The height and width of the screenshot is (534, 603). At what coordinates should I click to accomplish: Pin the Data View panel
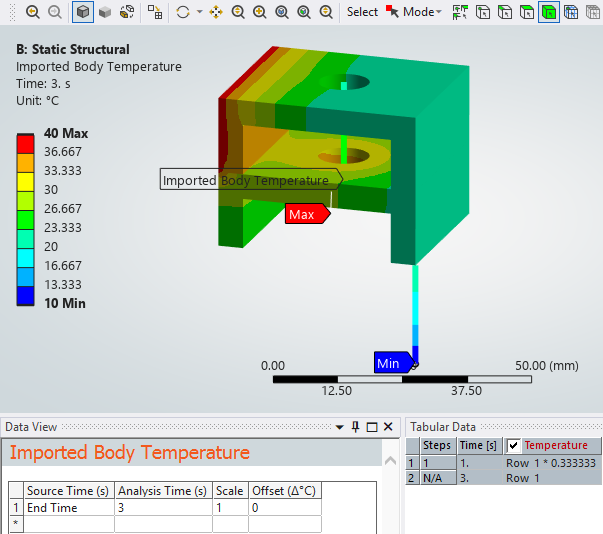355,427
